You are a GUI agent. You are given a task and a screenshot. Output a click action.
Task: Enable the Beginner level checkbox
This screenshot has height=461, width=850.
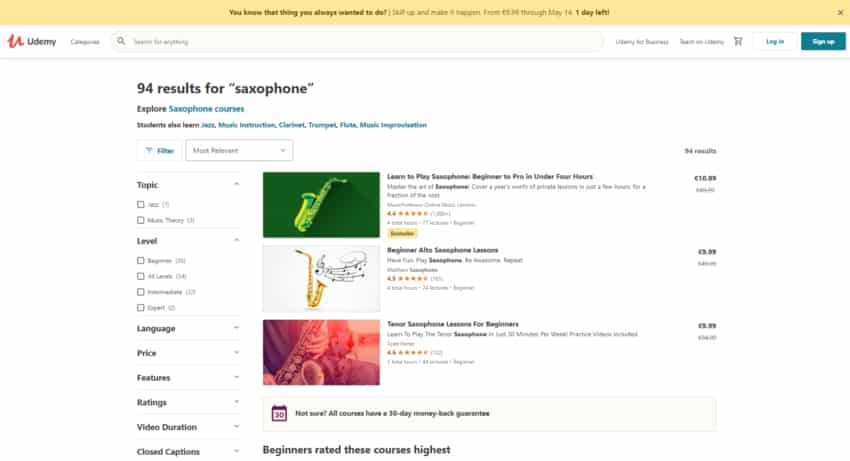tap(141, 261)
